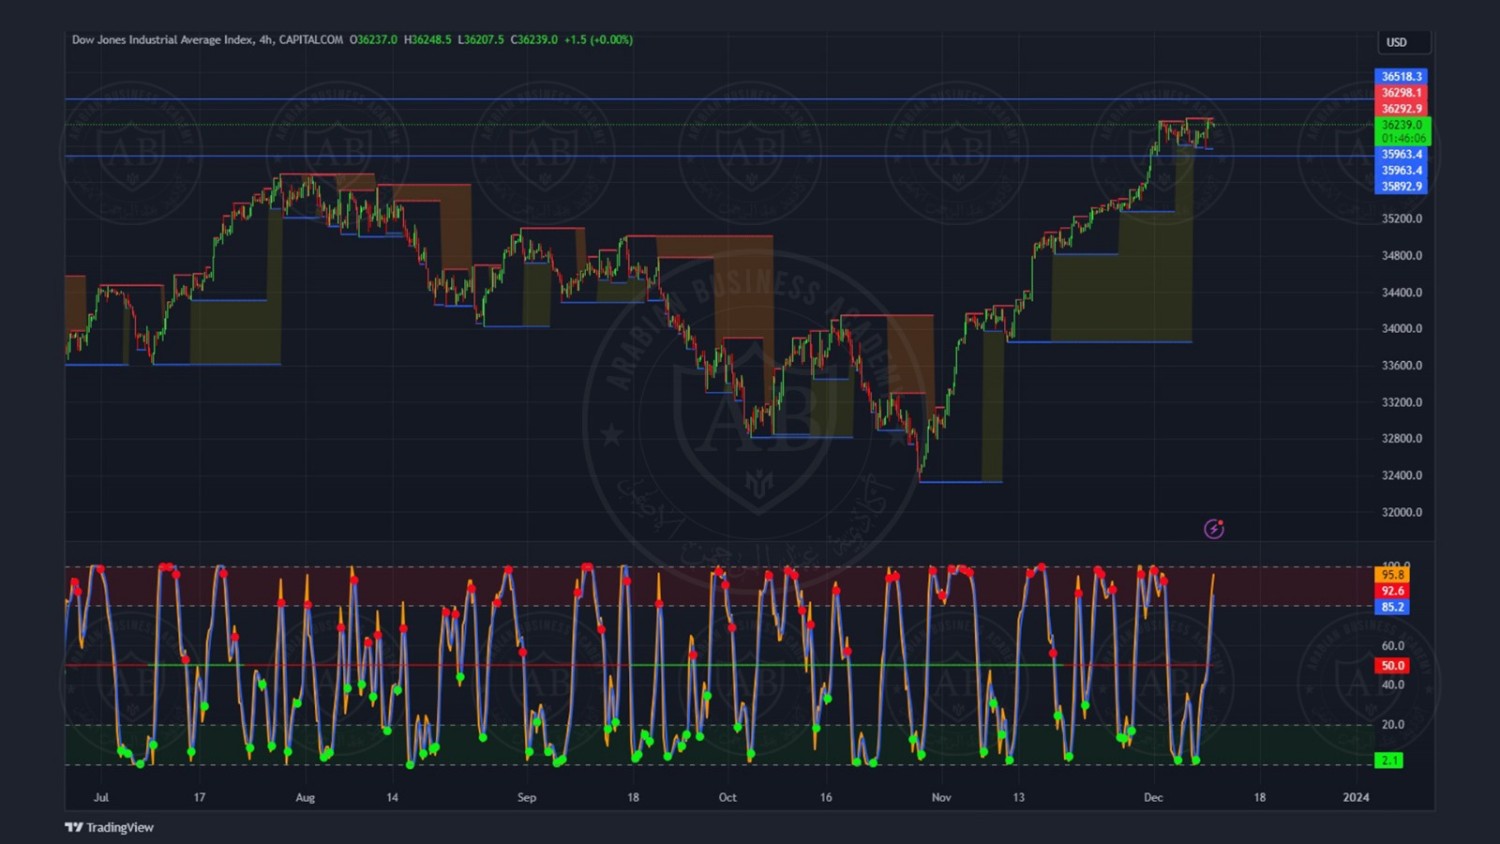Select the 4h interval label in the chart title
The height and width of the screenshot is (844, 1500).
(266, 40)
